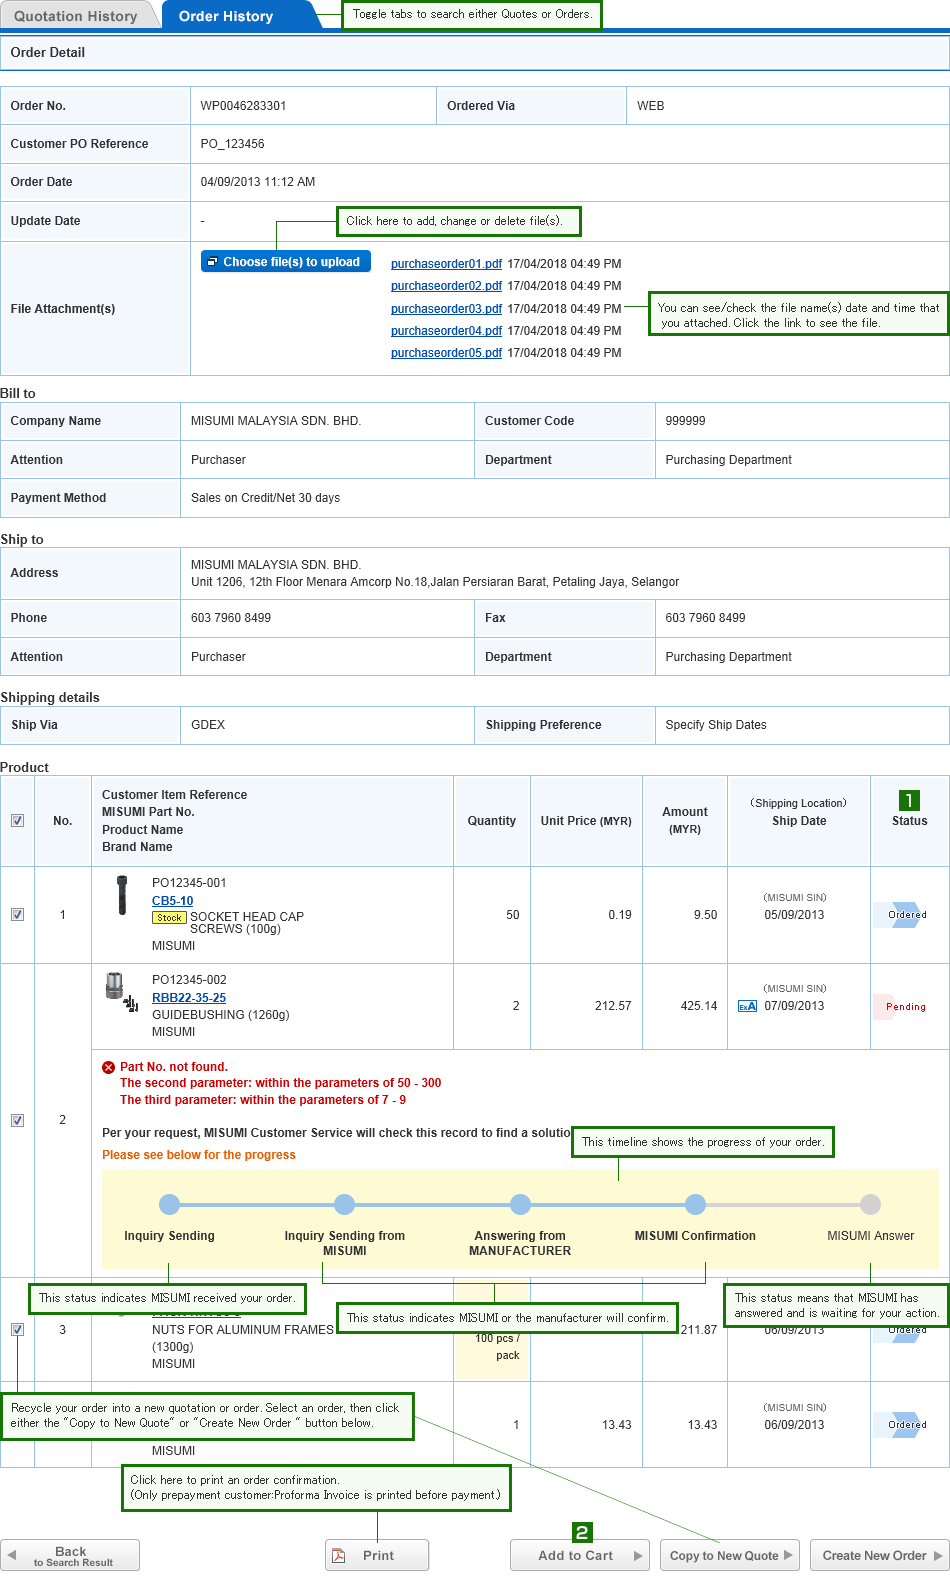Image resolution: width=950 pixels, height=1576 pixels.
Task: Go Back to Search Result
Action: [70, 1555]
